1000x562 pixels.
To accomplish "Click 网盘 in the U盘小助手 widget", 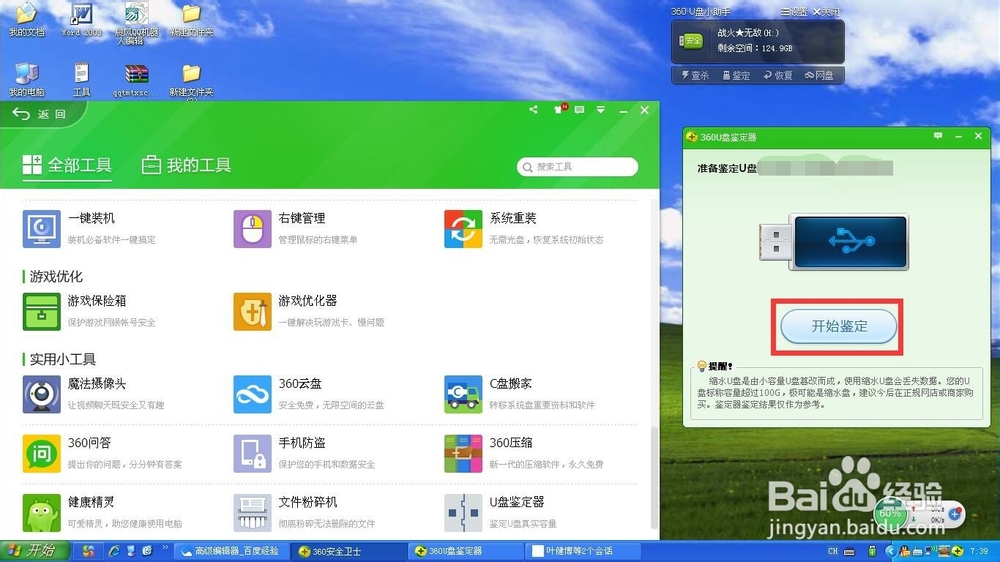I will (820, 75).
